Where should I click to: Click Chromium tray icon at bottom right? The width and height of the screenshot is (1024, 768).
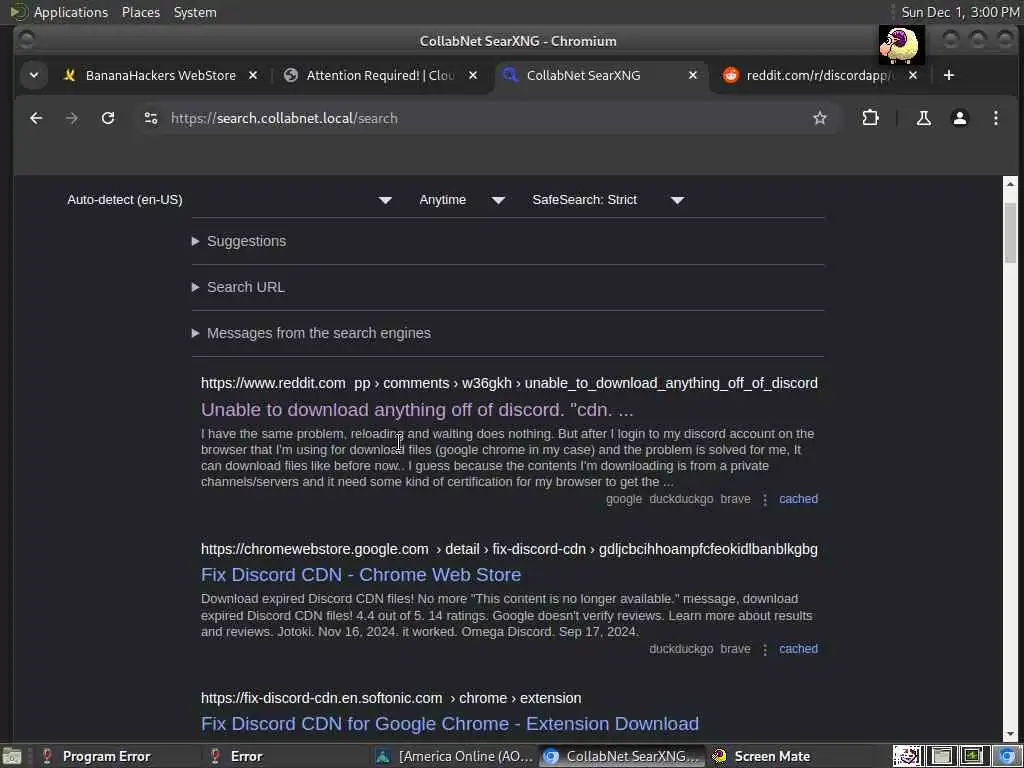[1008, 756]
